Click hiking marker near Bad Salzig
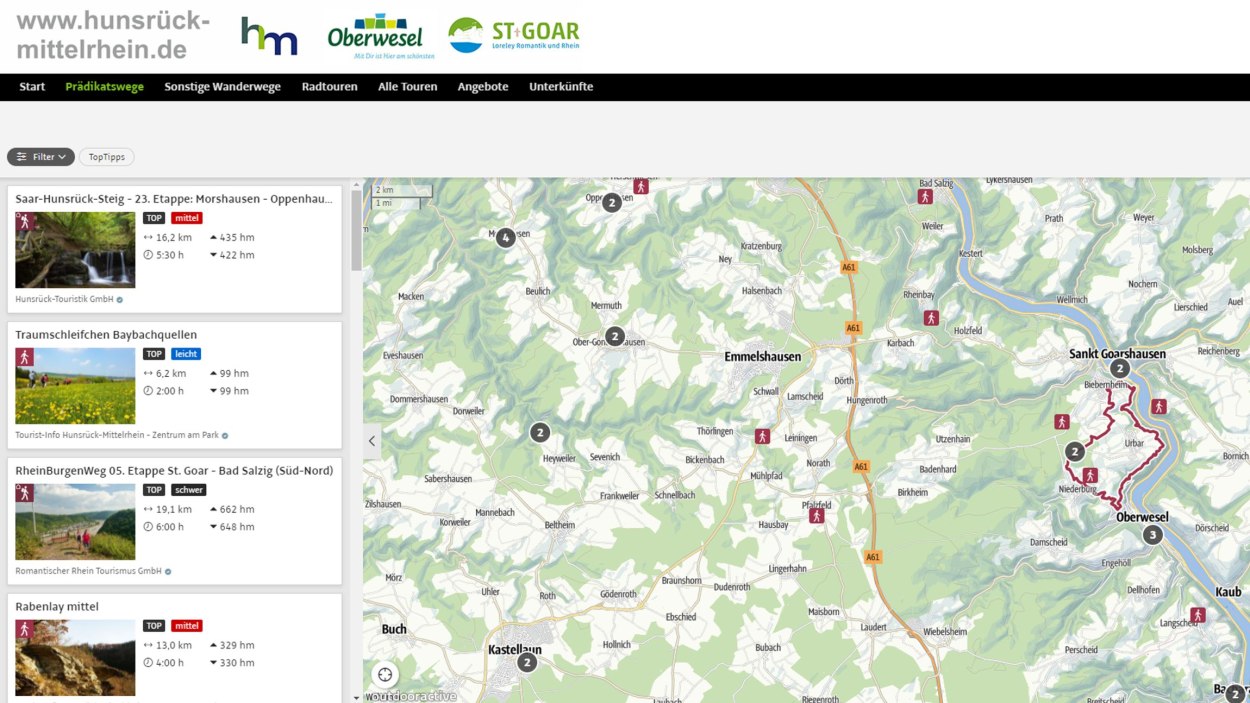The image size is (1250, 703). pos(925,197)
